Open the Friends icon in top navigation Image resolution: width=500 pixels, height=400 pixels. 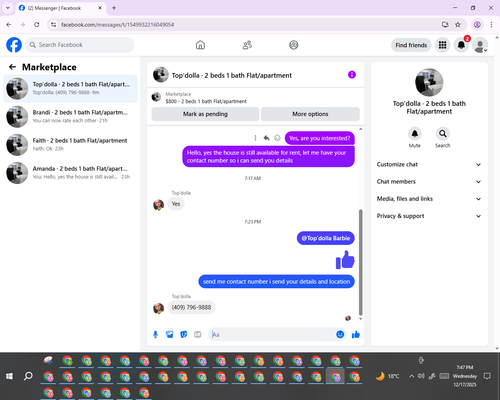tap(247, 45)
